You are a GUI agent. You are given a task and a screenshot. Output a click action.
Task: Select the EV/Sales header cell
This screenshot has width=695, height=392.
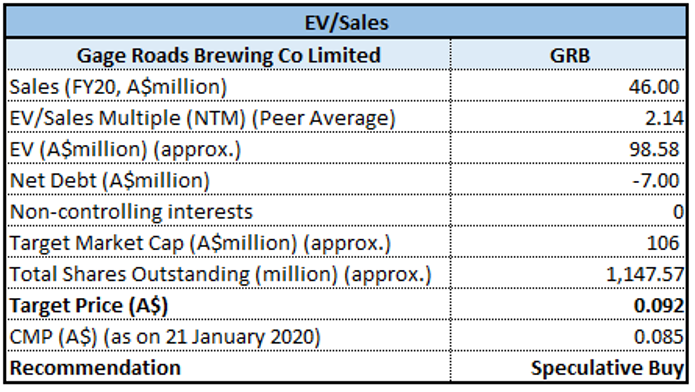point(347,22)
